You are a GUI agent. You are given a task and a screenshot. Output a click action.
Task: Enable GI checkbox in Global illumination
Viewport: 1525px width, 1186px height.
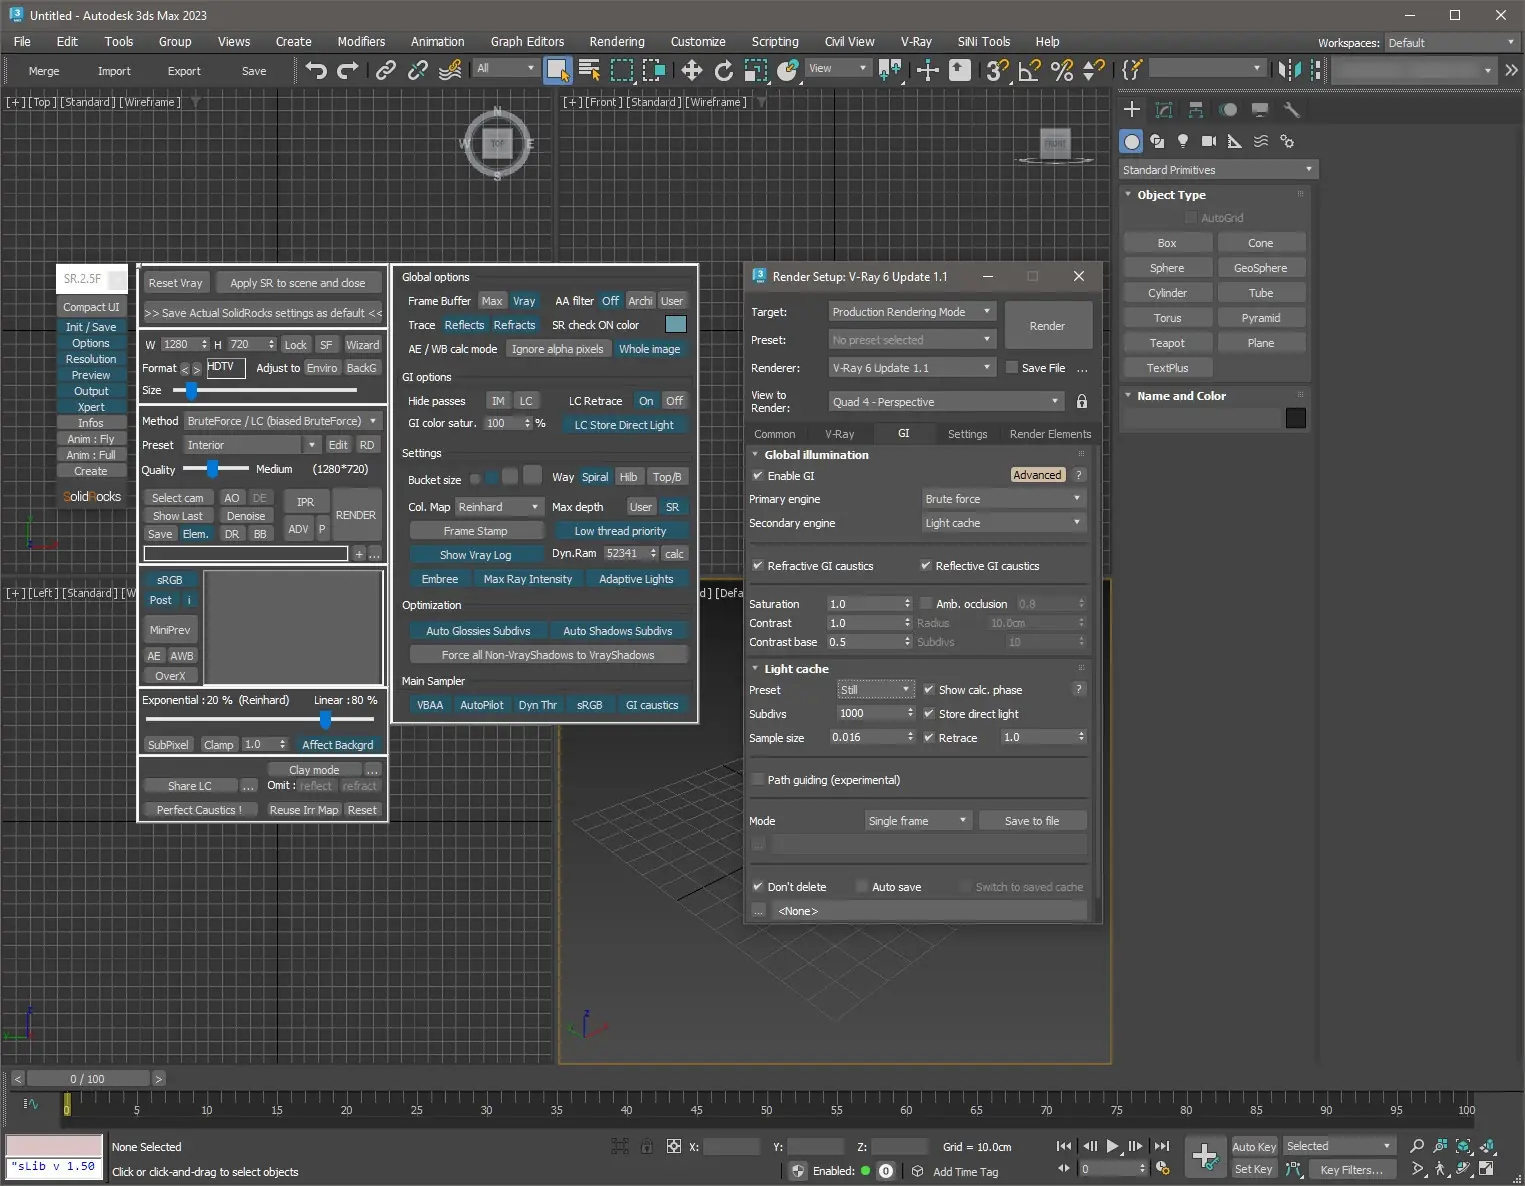758,475
